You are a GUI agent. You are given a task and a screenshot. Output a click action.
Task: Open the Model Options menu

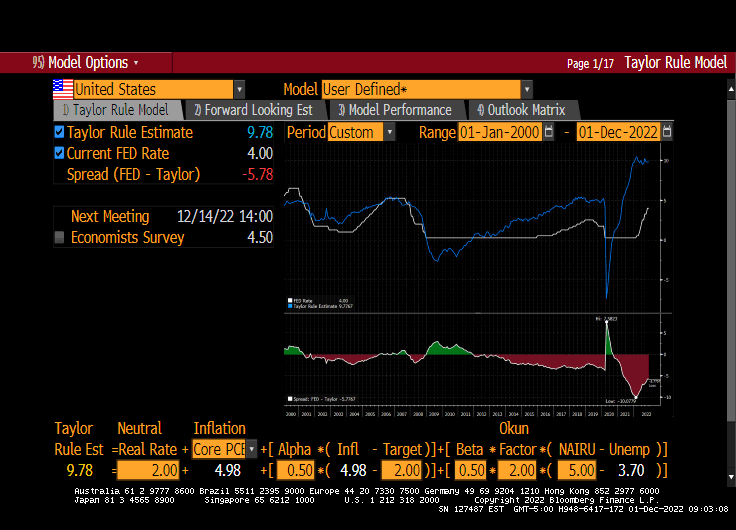[86, 62]
